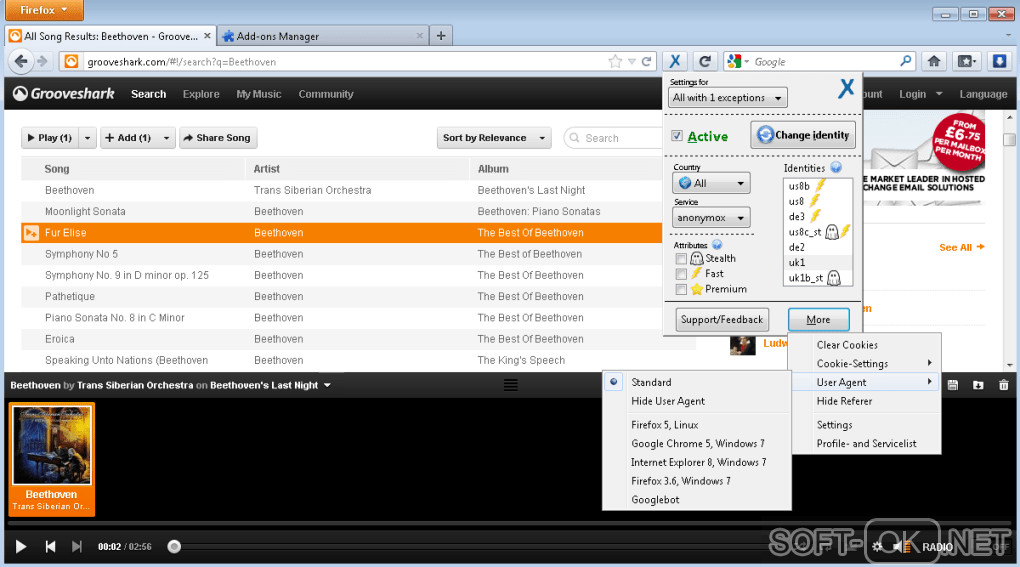Click the Attributes info help icon

(717, 245)
